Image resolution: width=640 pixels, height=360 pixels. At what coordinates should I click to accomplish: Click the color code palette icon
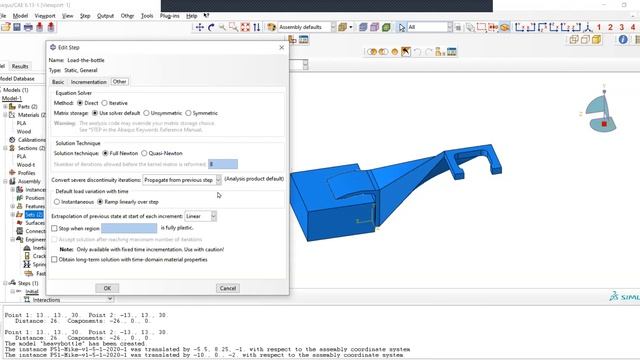point(271,27)
